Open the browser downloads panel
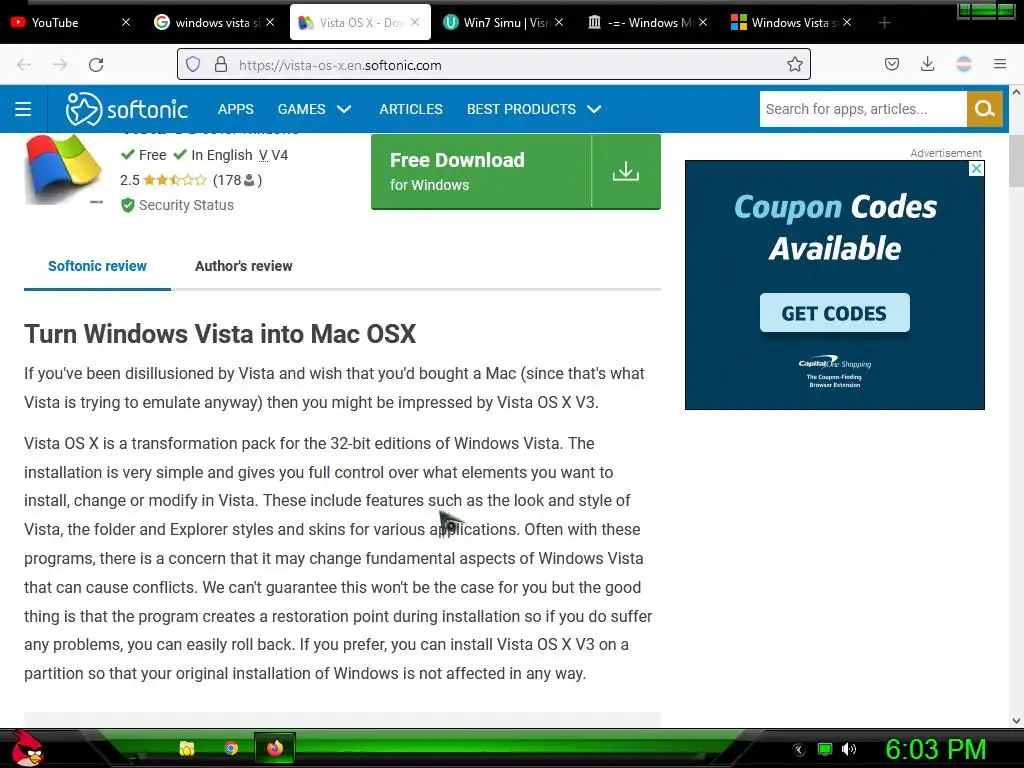Viewport: 1024px width, 768px height. click(x=927, y=64)
